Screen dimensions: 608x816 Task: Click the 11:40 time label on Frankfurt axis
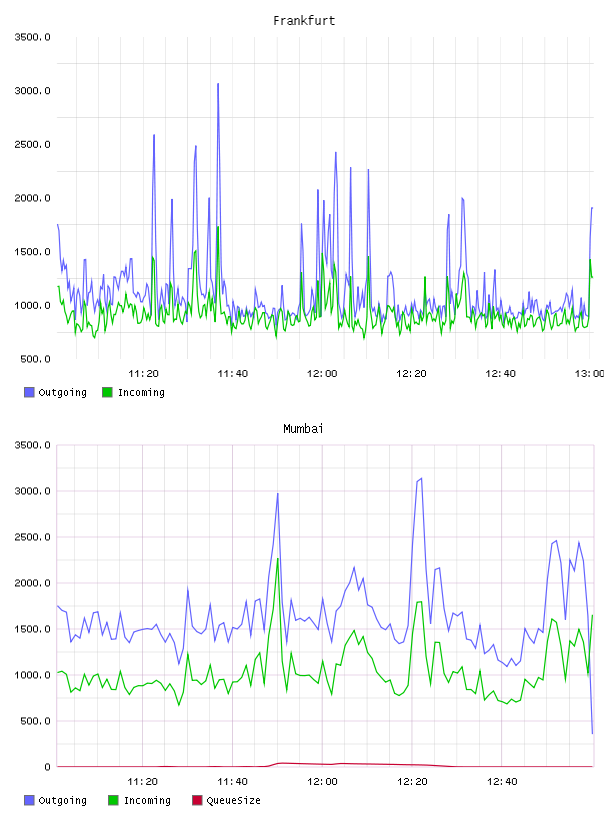pos(232,374)
